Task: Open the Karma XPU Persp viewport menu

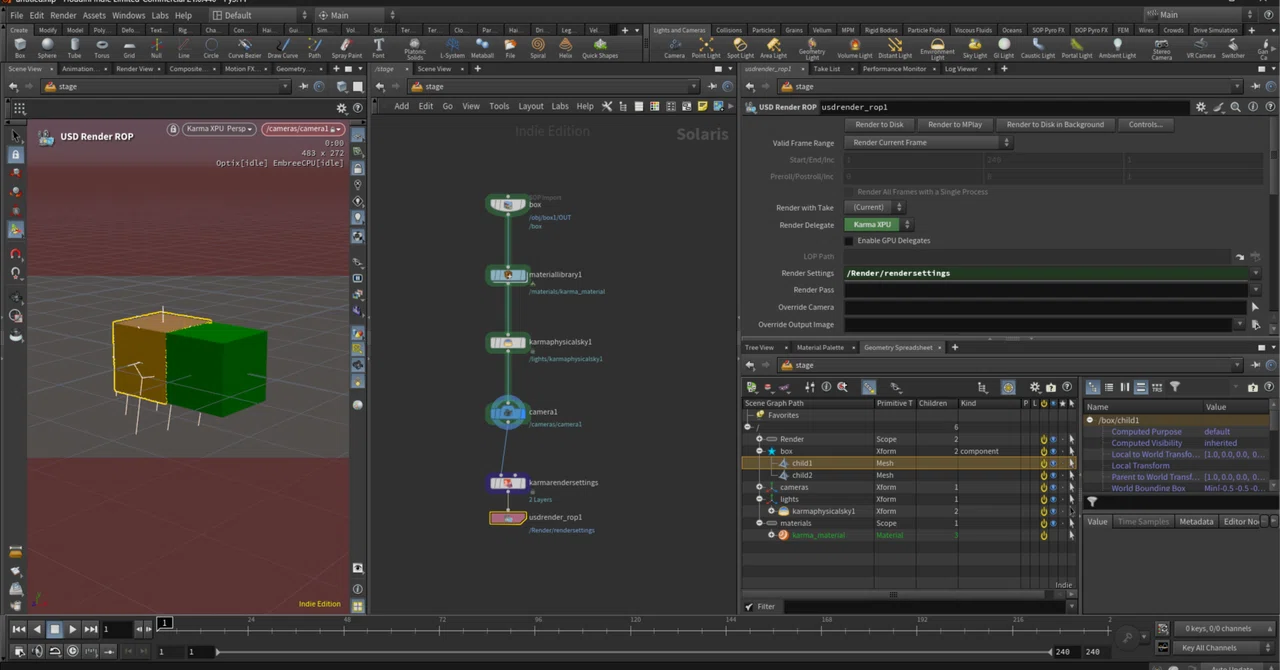Action: (218, 129)
